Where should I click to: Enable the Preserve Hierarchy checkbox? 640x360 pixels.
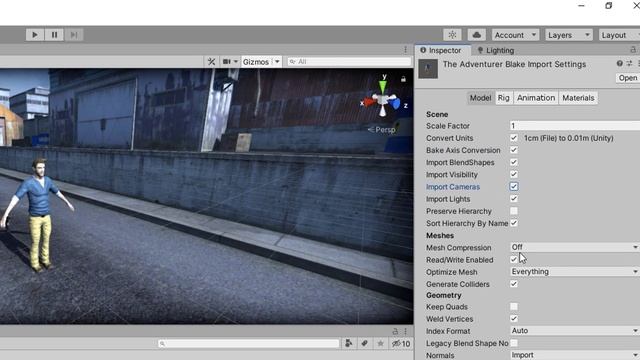(x=514, y=211)
